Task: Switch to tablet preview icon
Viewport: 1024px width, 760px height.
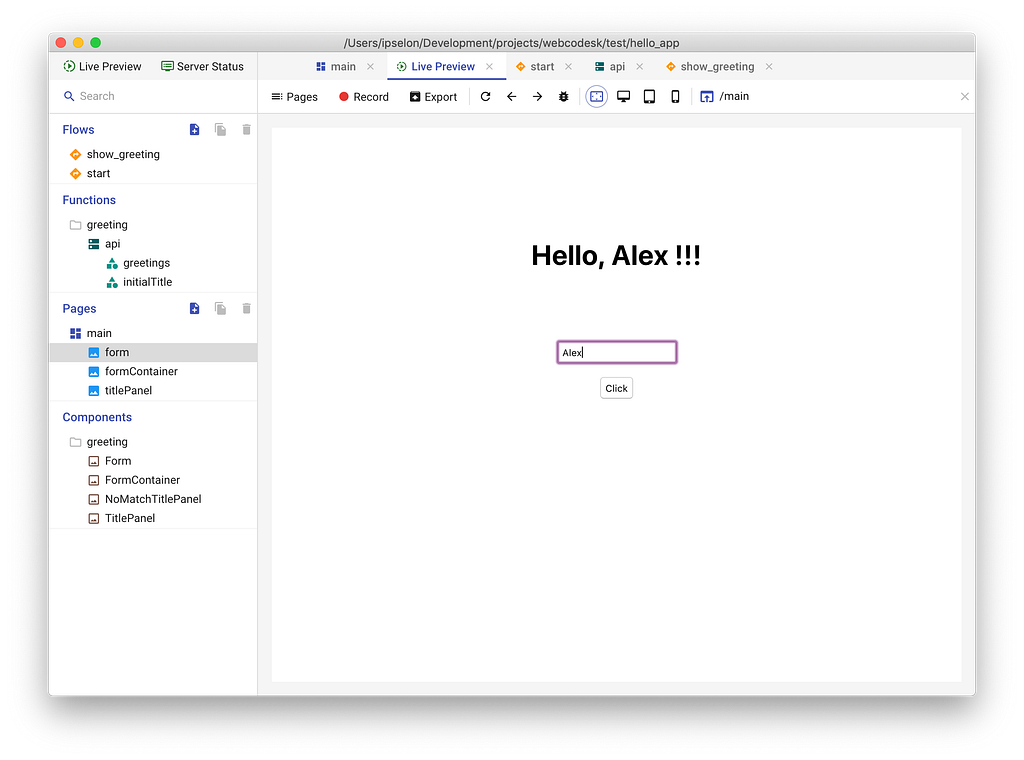Action: pyautogui.click(x=649, y=97)
